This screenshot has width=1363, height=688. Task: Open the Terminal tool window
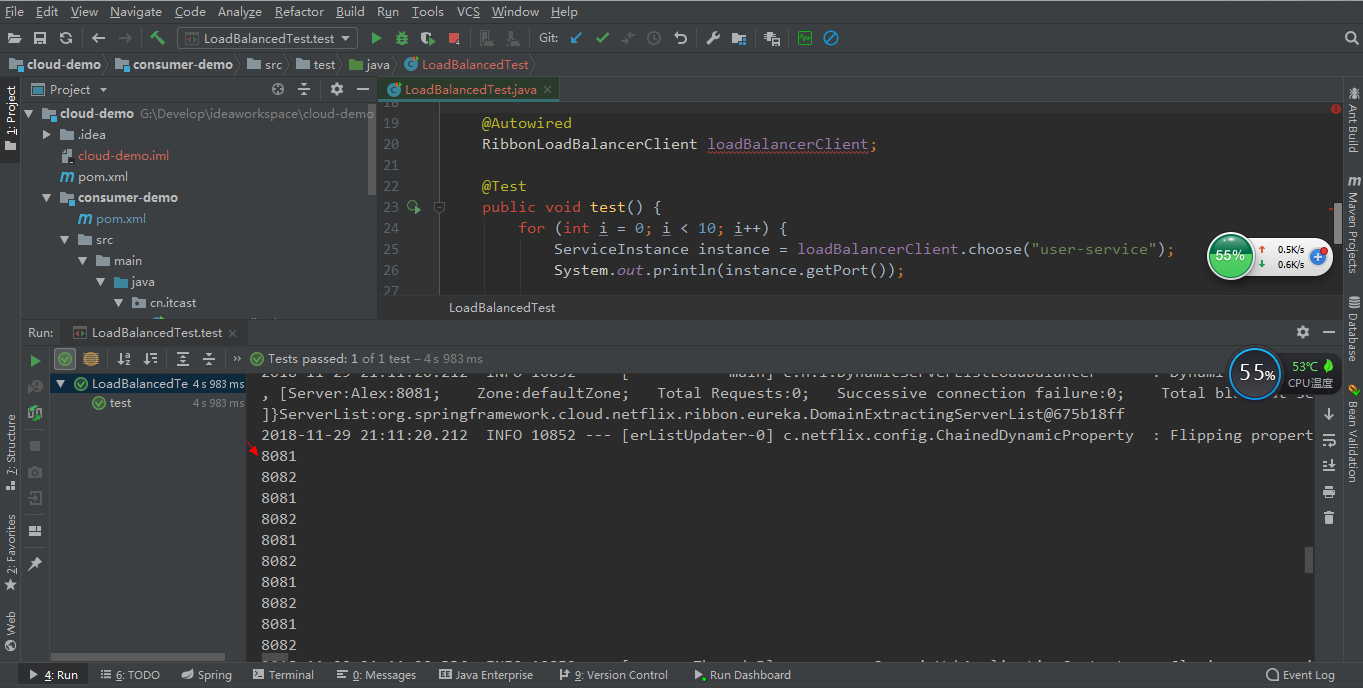pyautogui.click(x=282, y=675)
